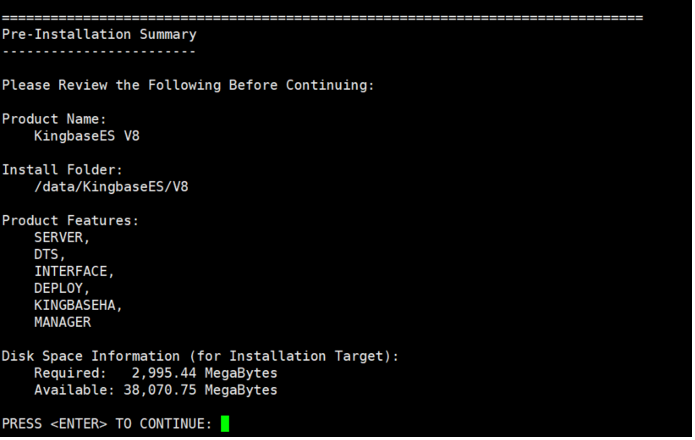Click the Install Folder label
Image resolution: width=695 pixels, height=440 pixels.
tap(62, 170)
